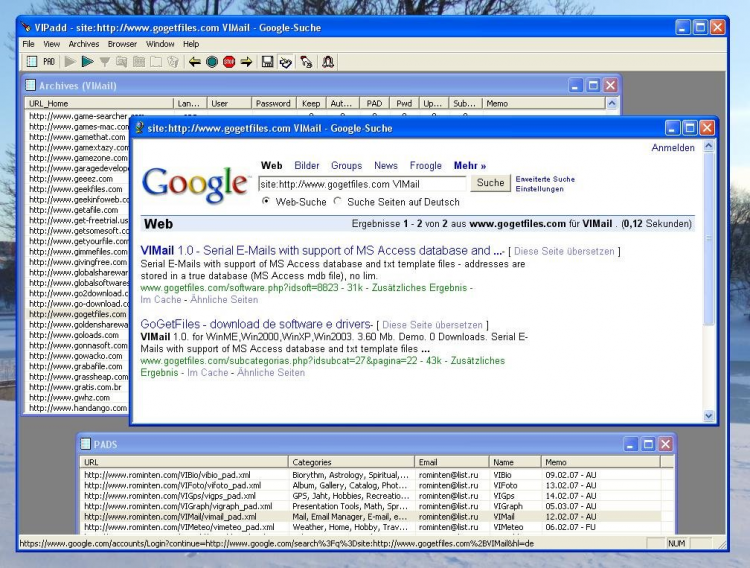Maximize the PADS window
This screenshot has width=750, height=568.
[x=648, y=444]
